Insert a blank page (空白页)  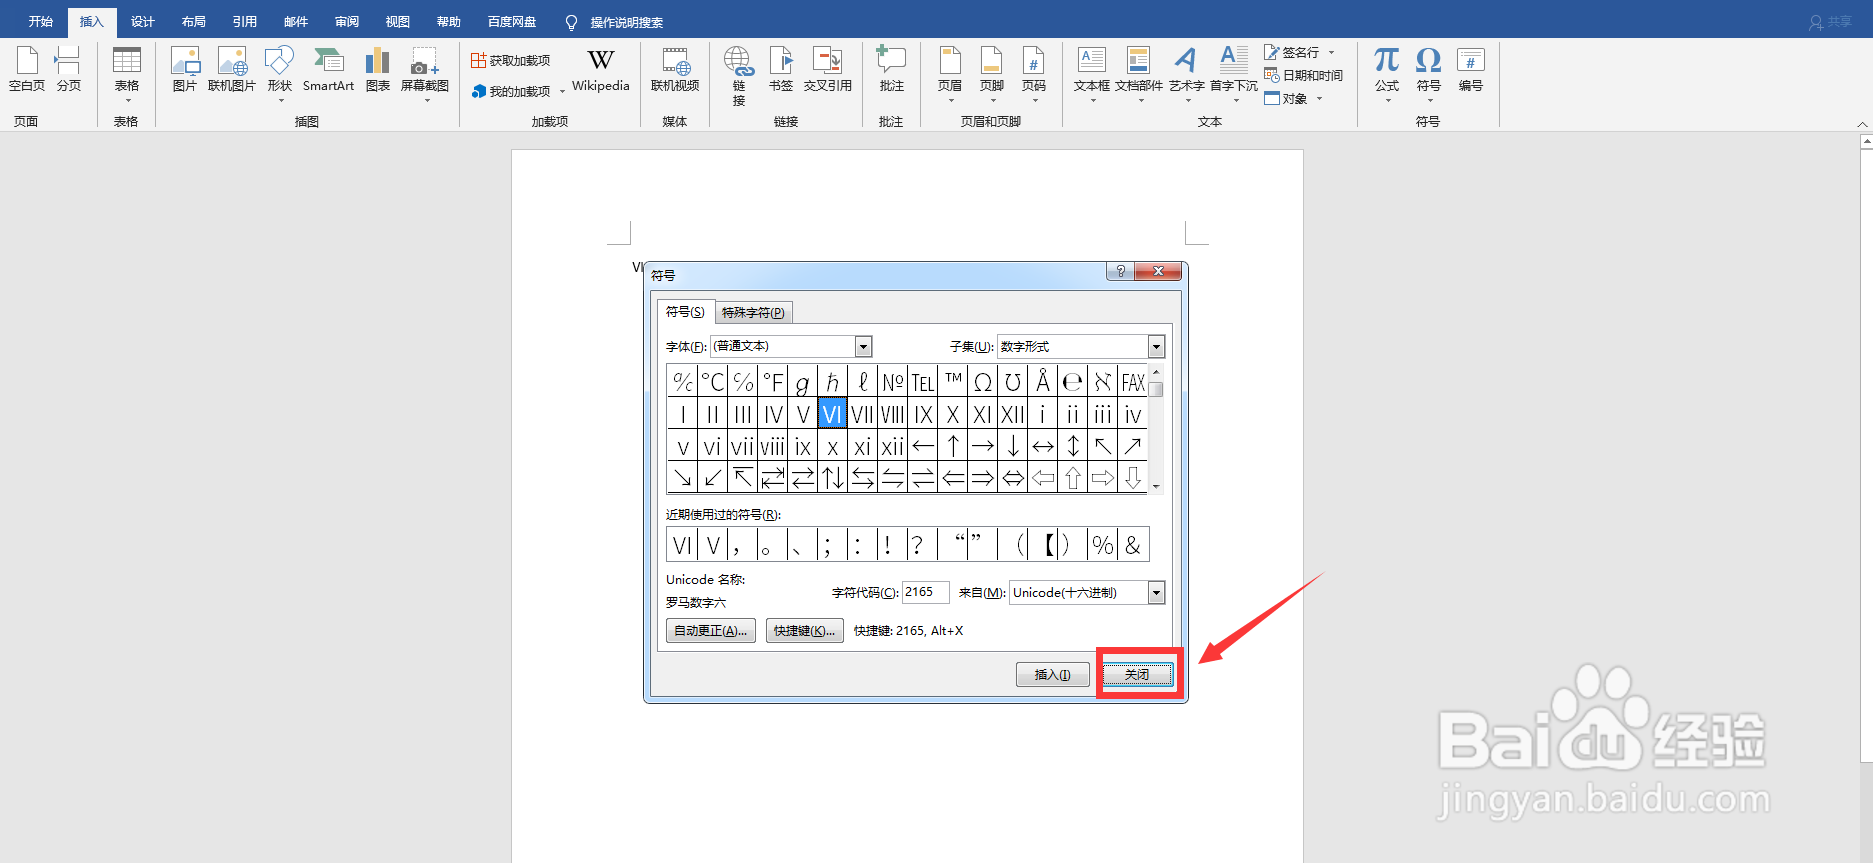(x=27, y=70)
